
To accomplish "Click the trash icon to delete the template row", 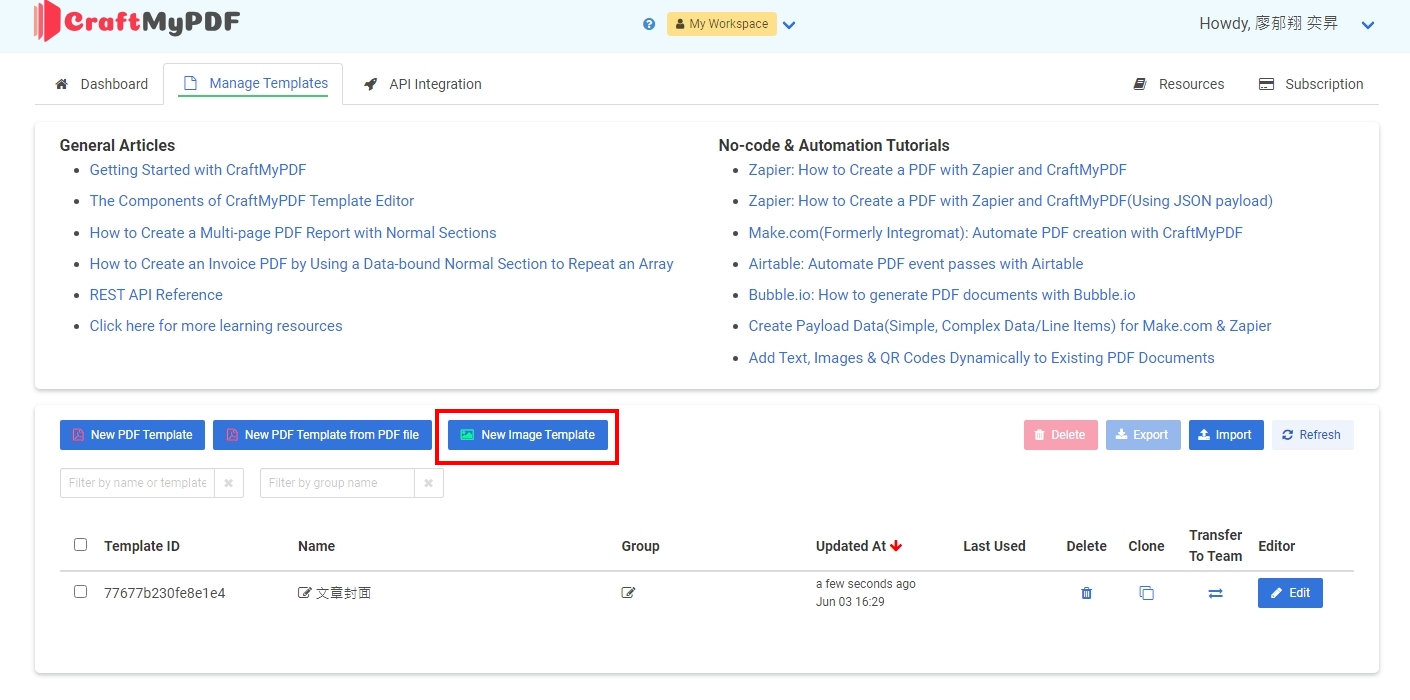I will pyautogui.click(x=1086, y=593).
